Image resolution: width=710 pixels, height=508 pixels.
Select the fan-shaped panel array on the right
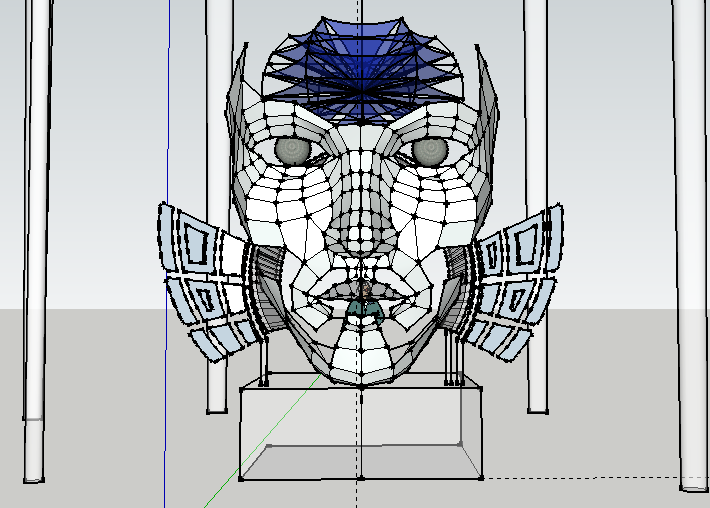coord(516,281)
